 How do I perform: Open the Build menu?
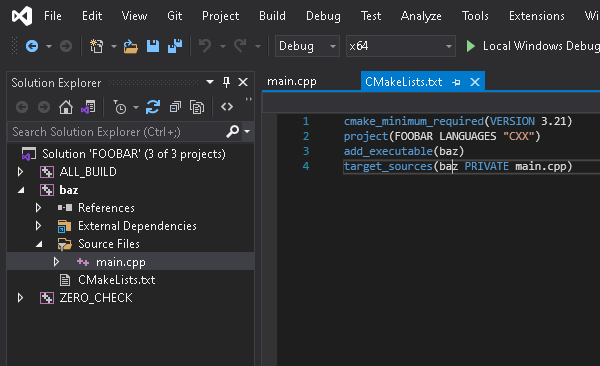tap(272, 16)
